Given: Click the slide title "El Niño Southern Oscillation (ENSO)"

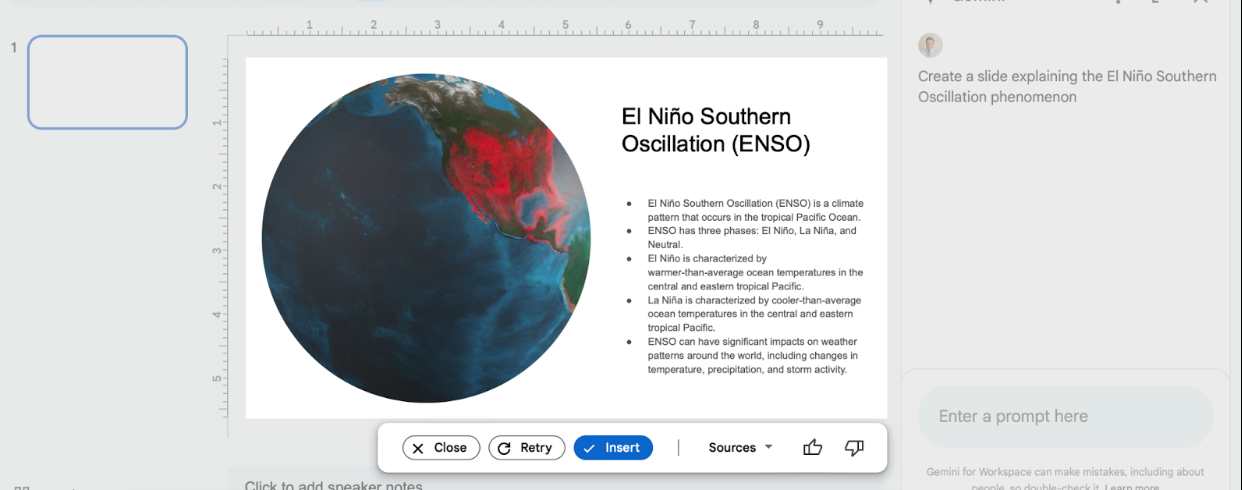Looking at the screenshot, I should pyautogui.click(x=715, y=130).
